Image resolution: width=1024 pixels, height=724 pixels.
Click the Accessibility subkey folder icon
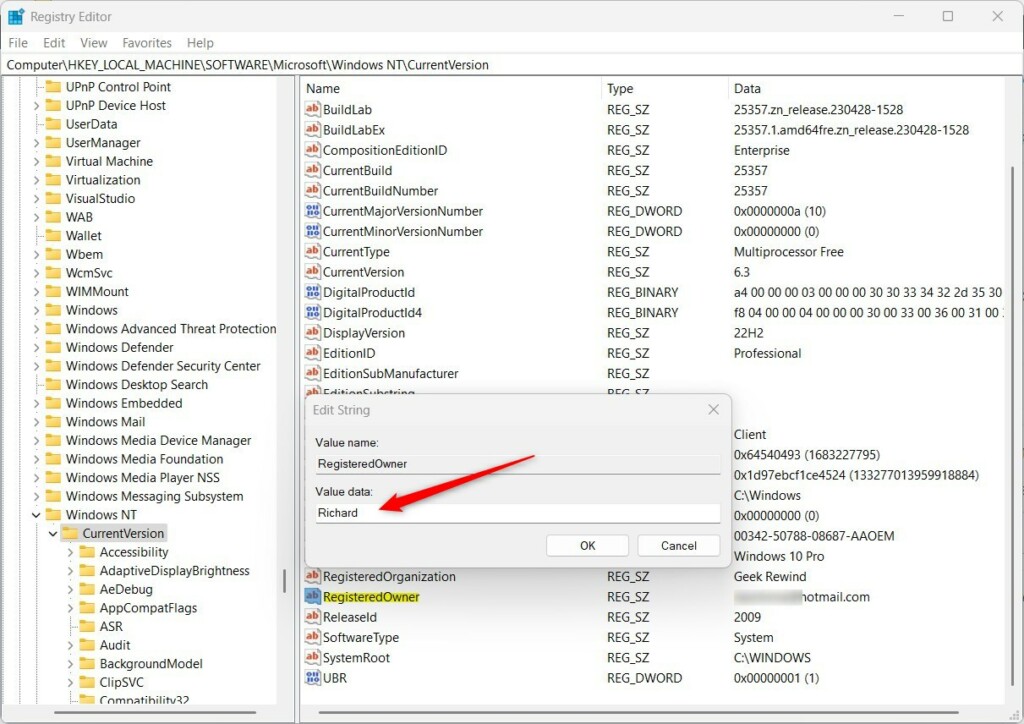[x=88, y=552]
